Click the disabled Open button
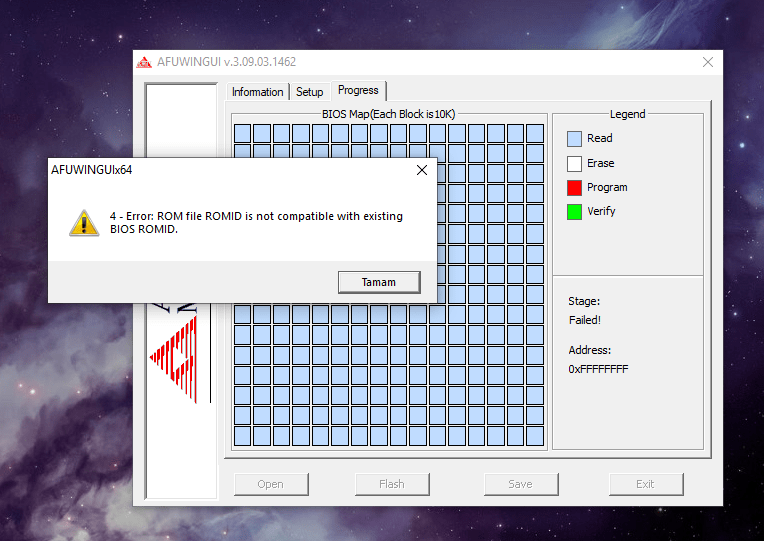Image resolution: width=764 pixels, height=541 pixels. pos(271,484)
